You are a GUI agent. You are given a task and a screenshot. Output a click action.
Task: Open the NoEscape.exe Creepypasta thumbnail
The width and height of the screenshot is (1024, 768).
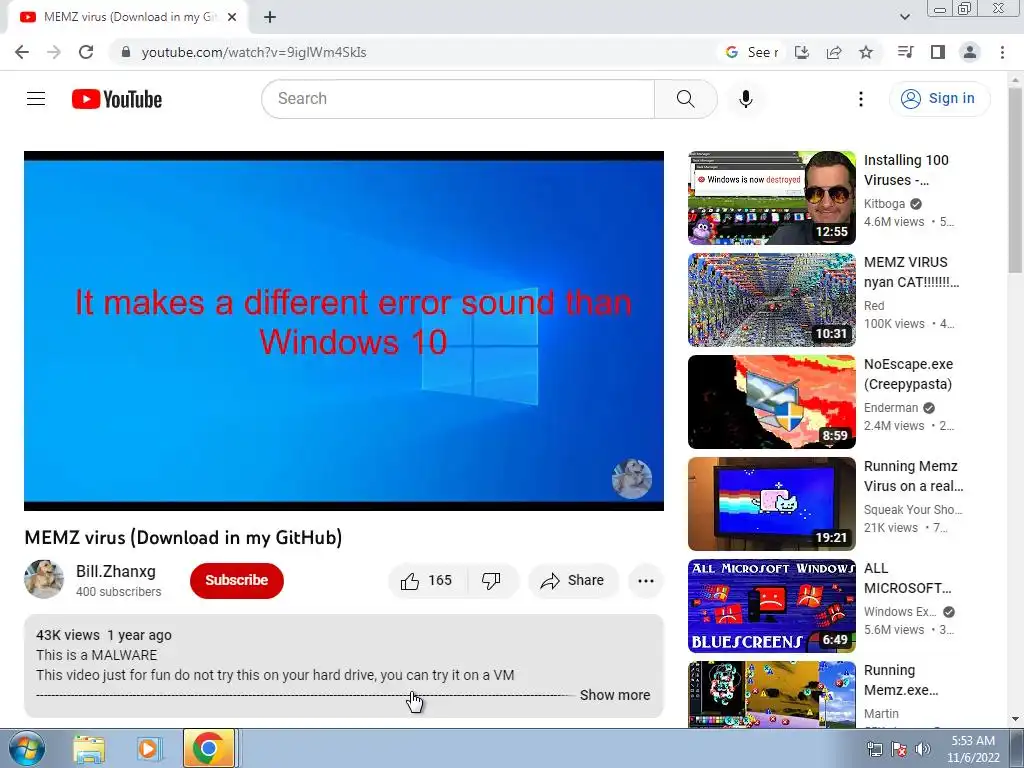771,402
